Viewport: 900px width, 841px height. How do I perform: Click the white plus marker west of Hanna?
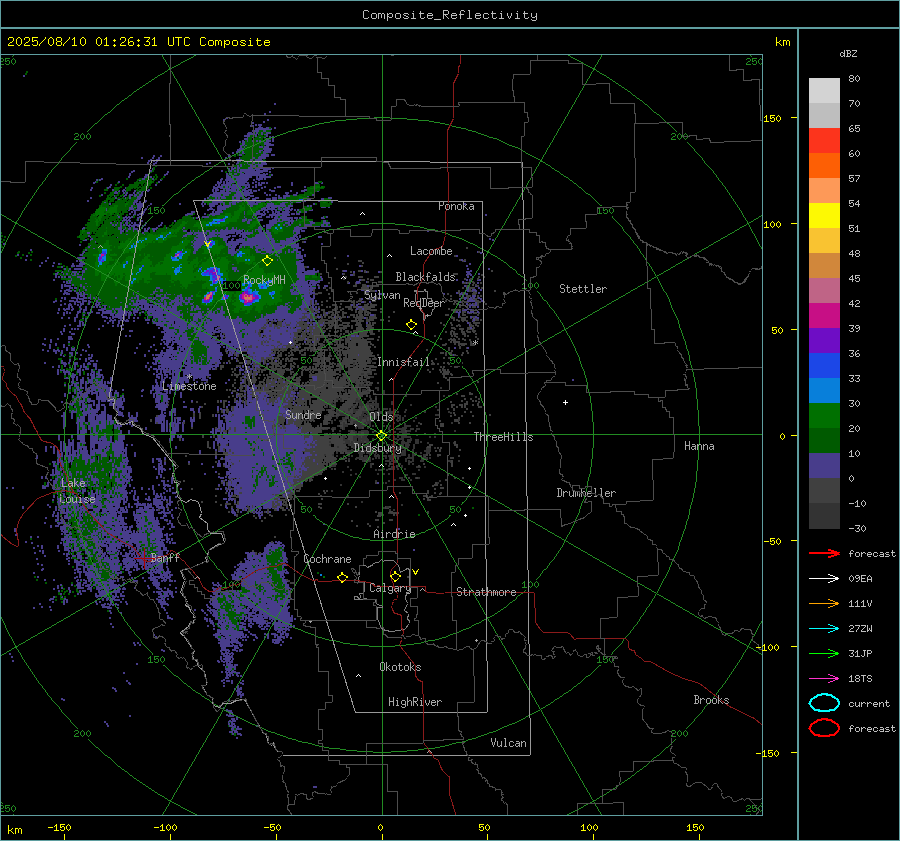565,402
